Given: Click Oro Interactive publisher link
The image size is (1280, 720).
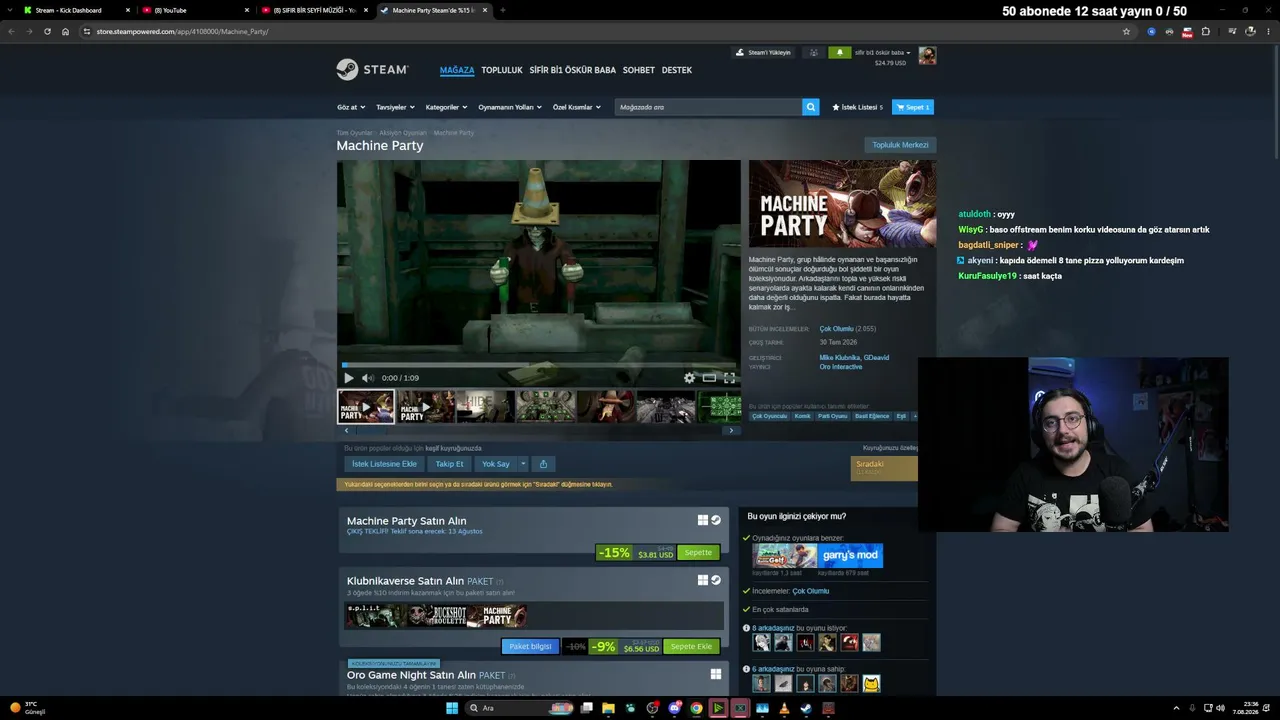Looking at the screenshot, I should coord(841,367).
